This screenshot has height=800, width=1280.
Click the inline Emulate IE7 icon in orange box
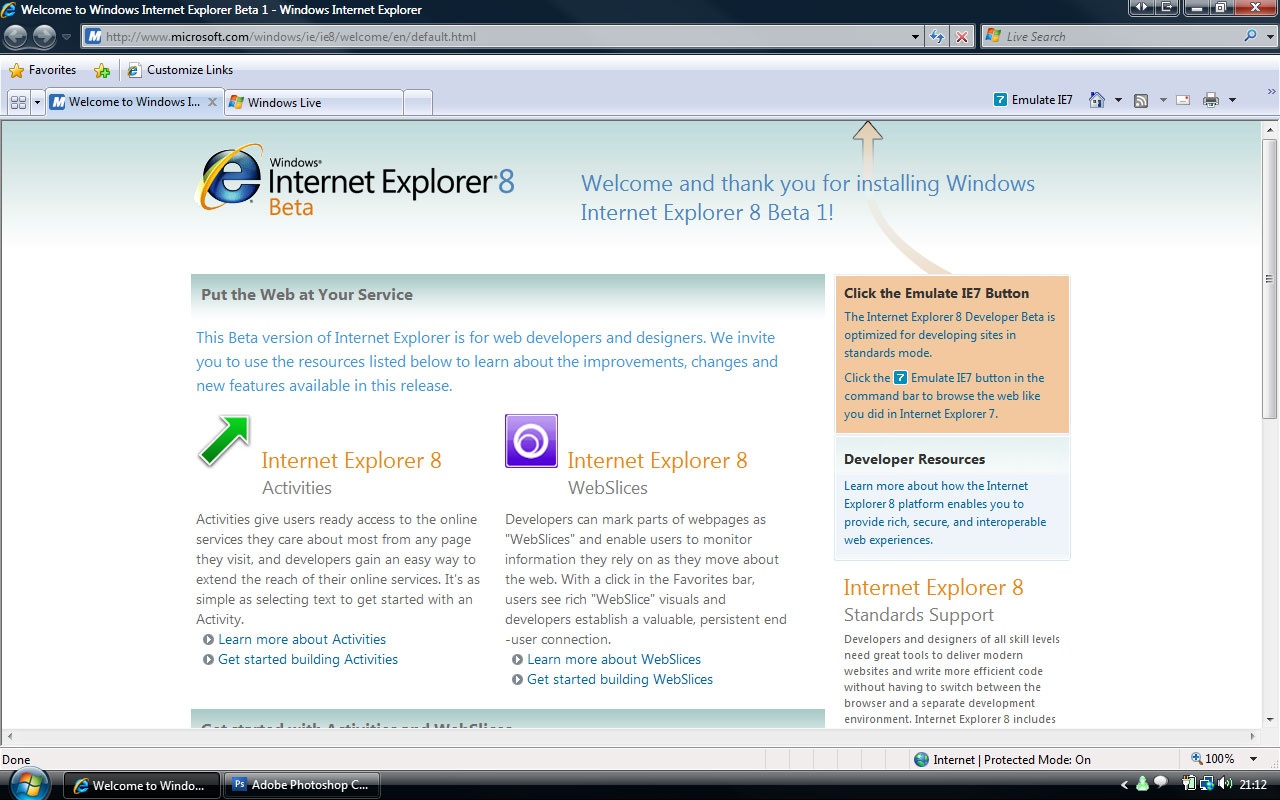tap(900, 378)
